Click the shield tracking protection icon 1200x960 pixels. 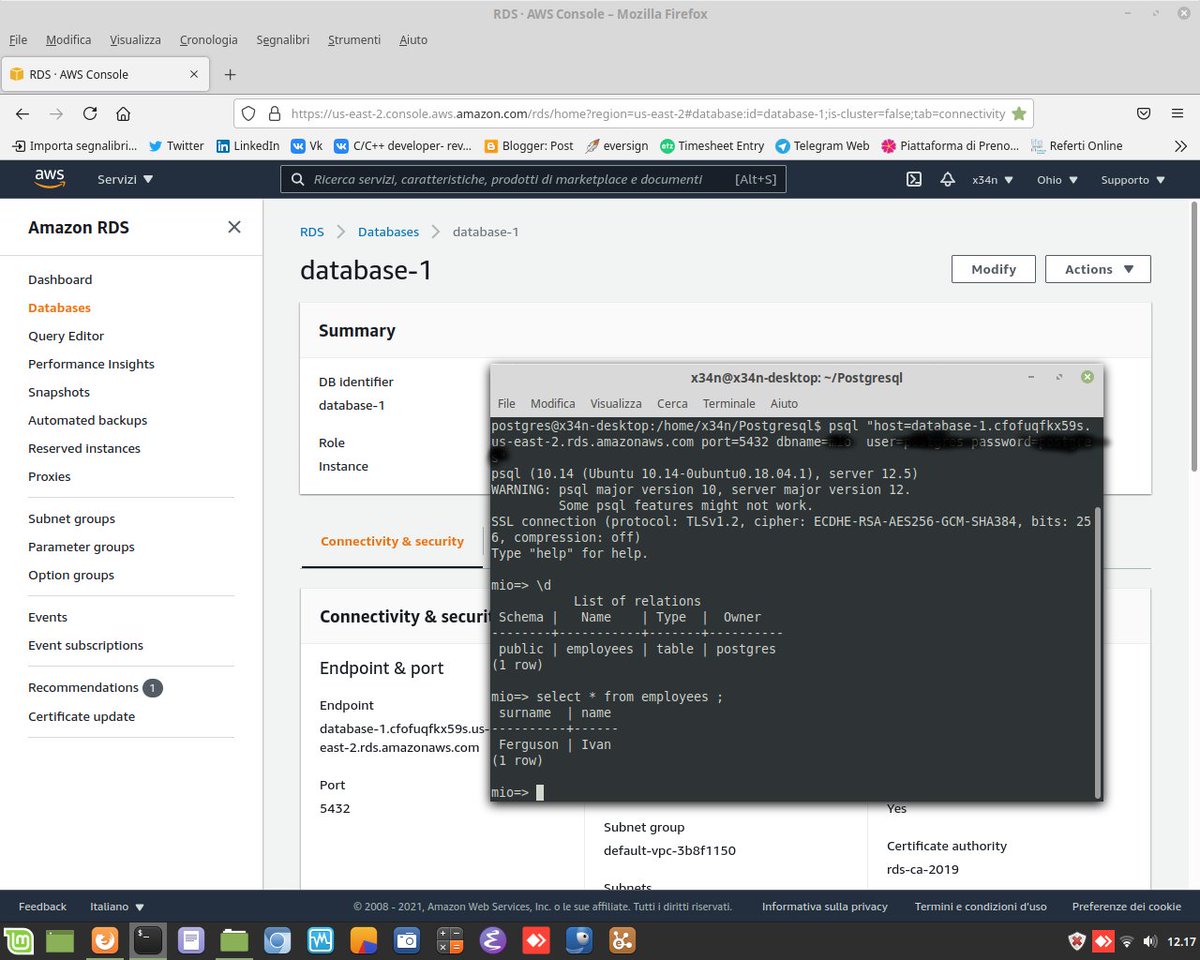(x=249, y=114)
